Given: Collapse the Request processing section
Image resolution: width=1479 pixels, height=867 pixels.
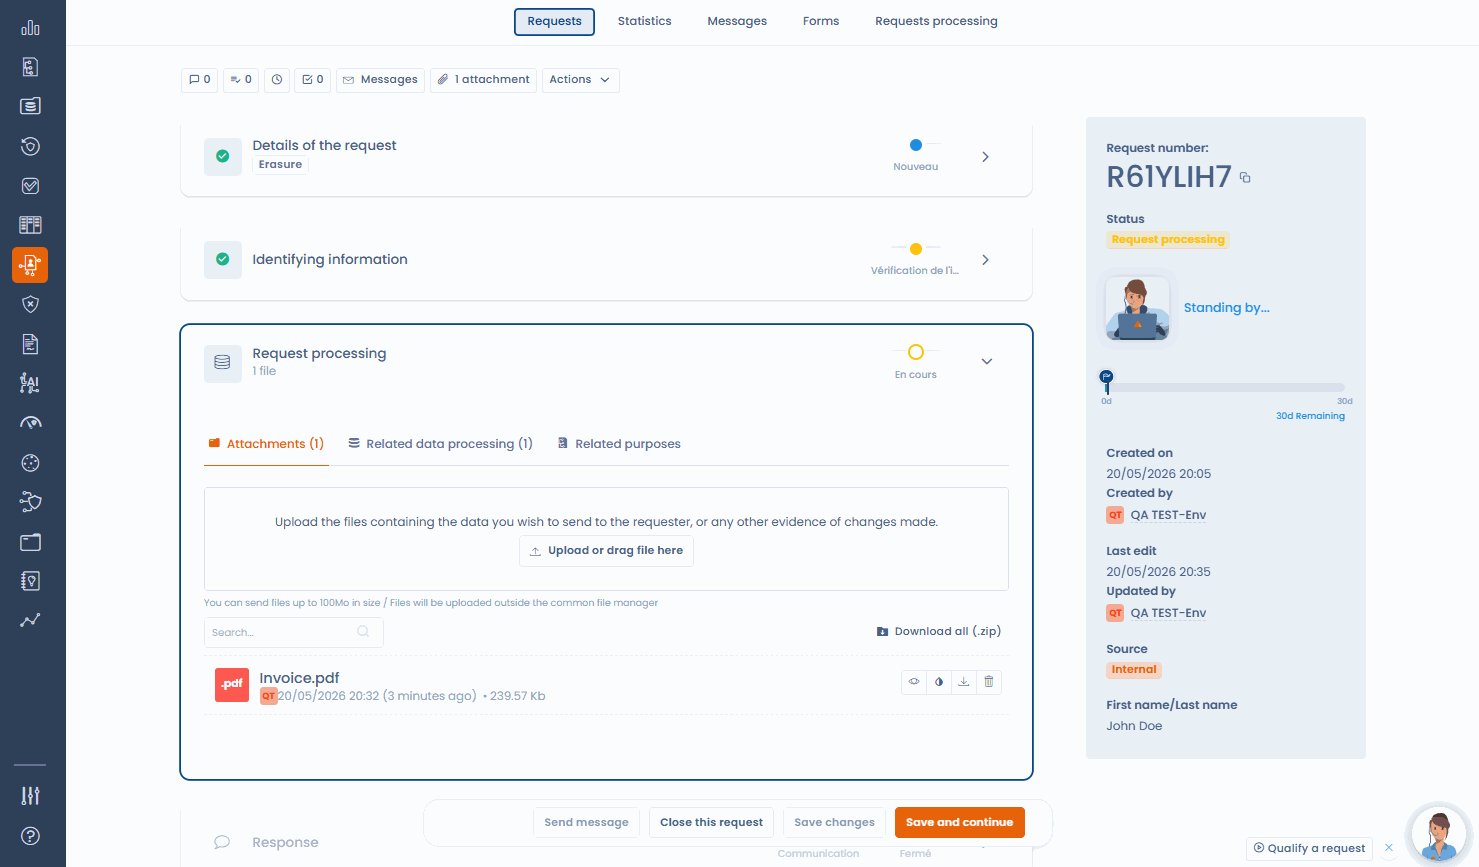Looking at the screenshot, I should point(987,361).
